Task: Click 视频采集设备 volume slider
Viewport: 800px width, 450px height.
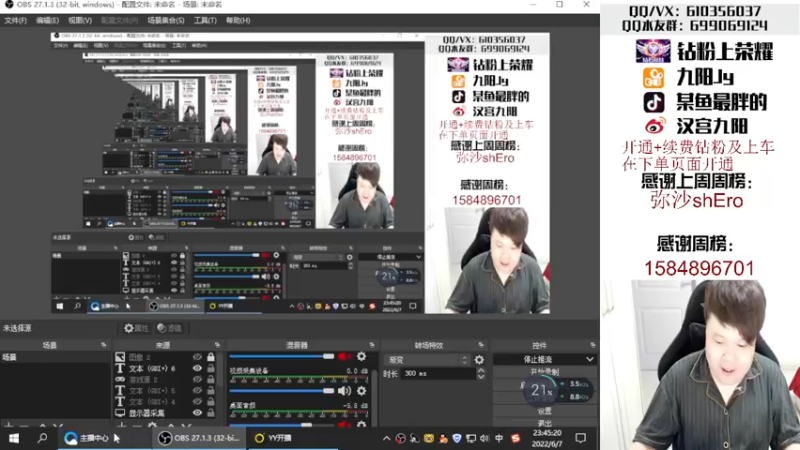Action: (282, 391)
